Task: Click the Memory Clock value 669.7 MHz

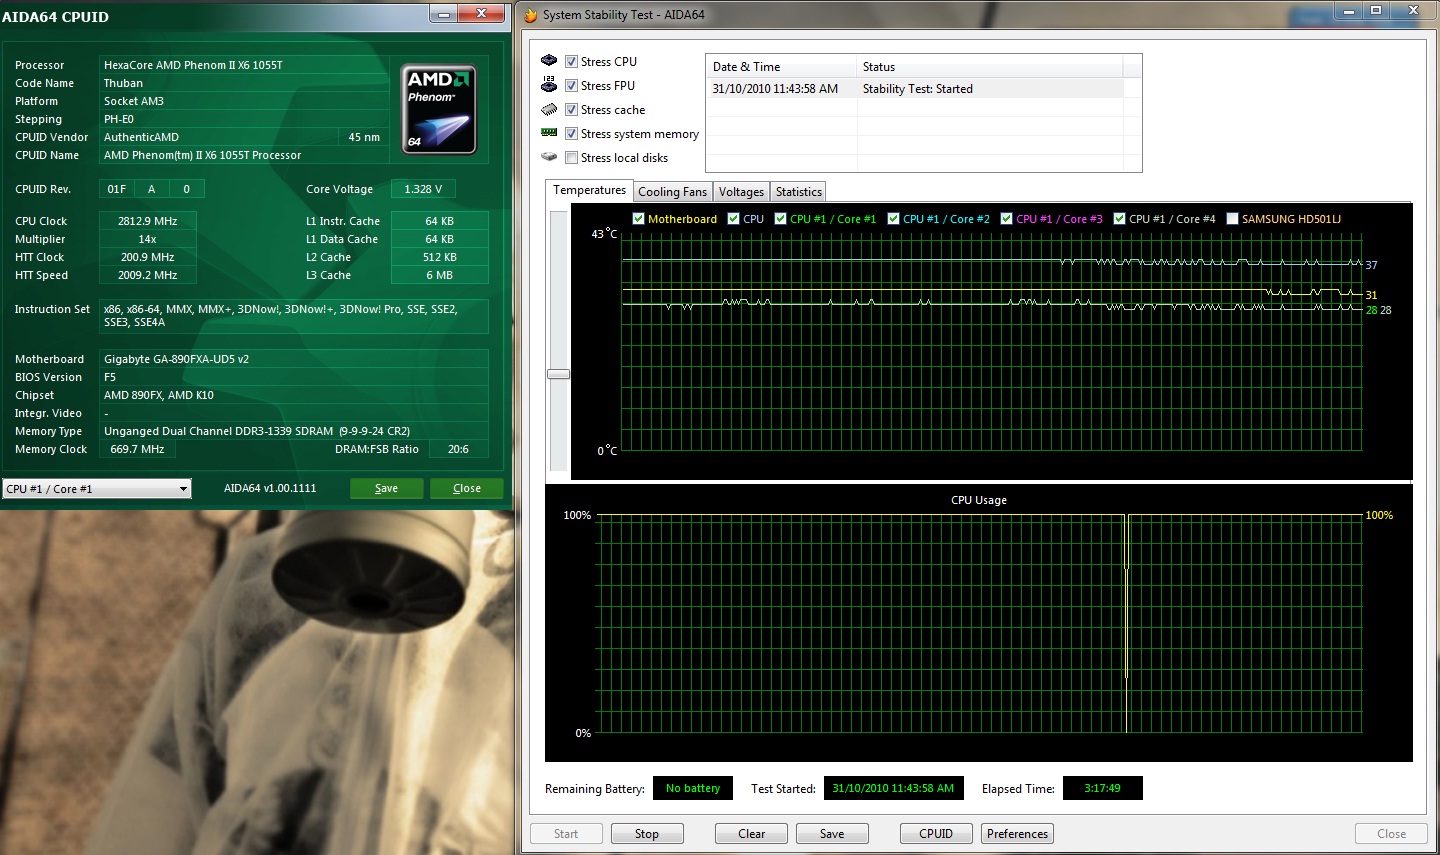Action: (x=137, y=449)
